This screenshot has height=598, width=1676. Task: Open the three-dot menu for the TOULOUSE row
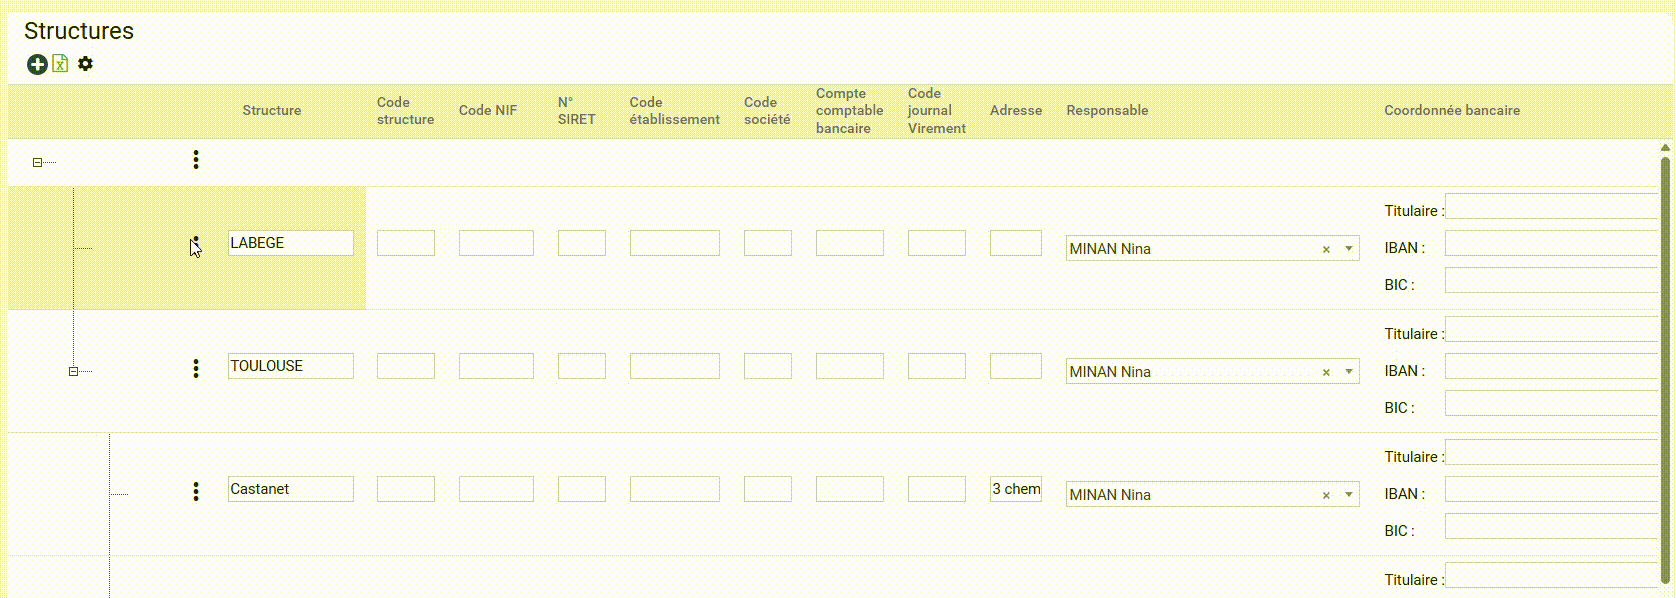tap(196, 369)
